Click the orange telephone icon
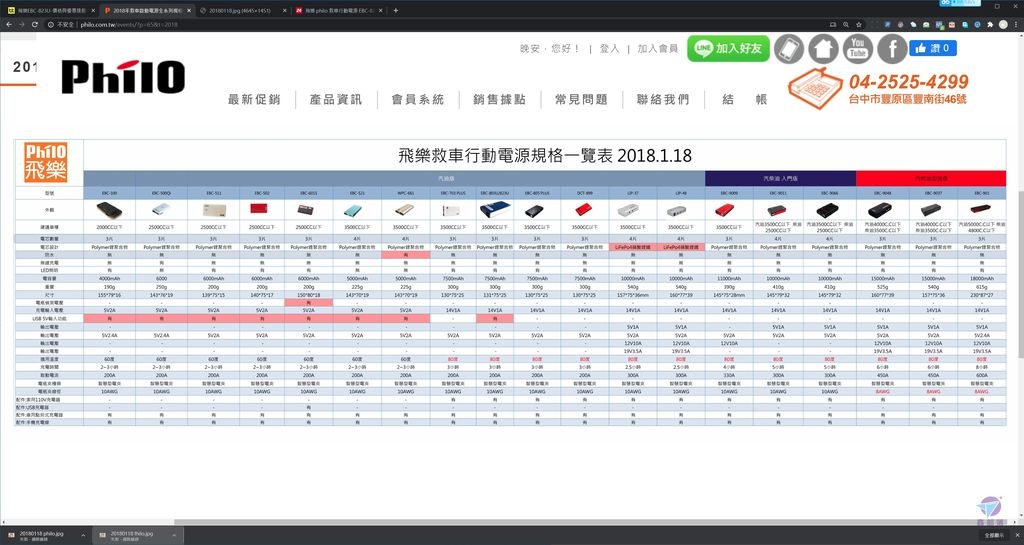 (x=815, y=87)
